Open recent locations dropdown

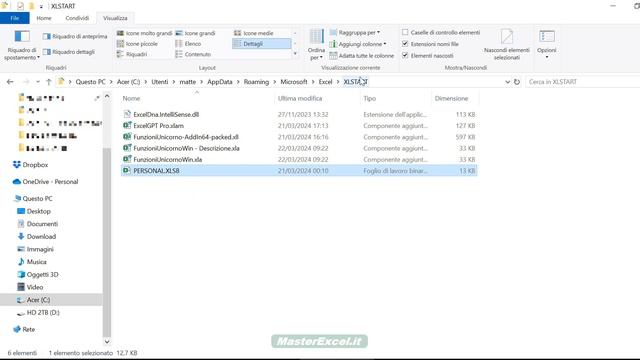click(38, 82)
